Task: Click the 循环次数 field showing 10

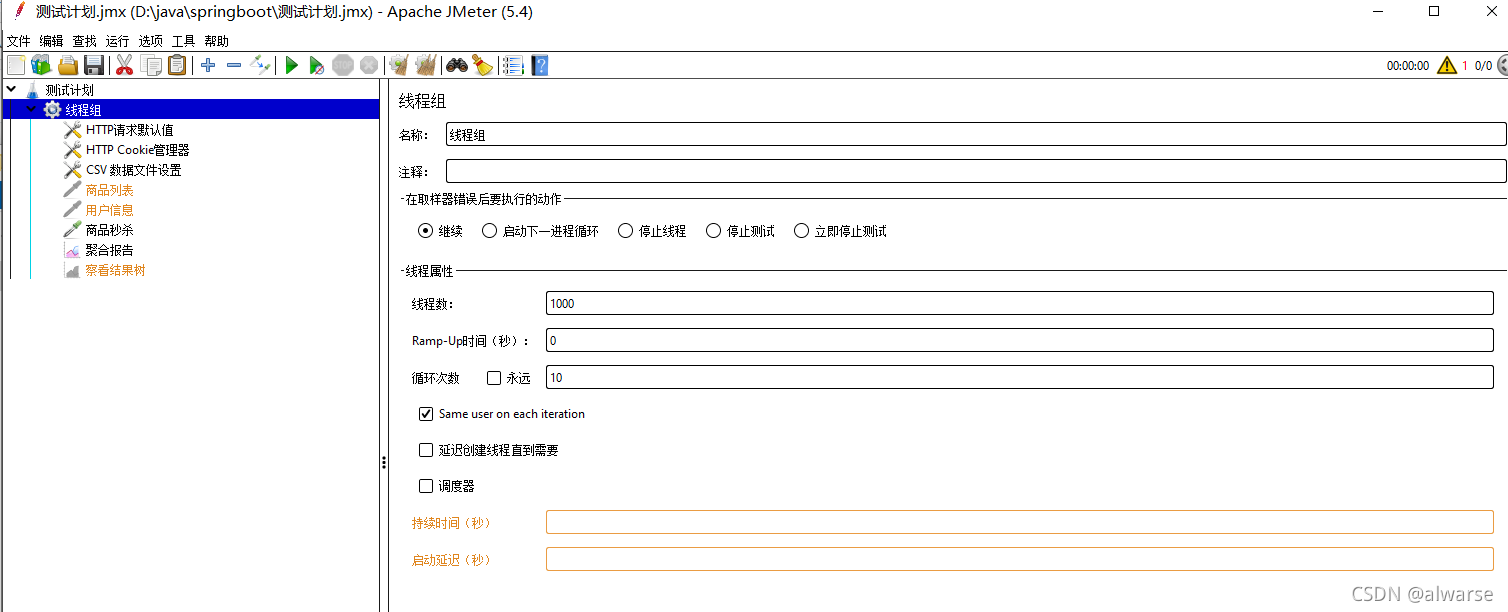Action: [1019, 377]
